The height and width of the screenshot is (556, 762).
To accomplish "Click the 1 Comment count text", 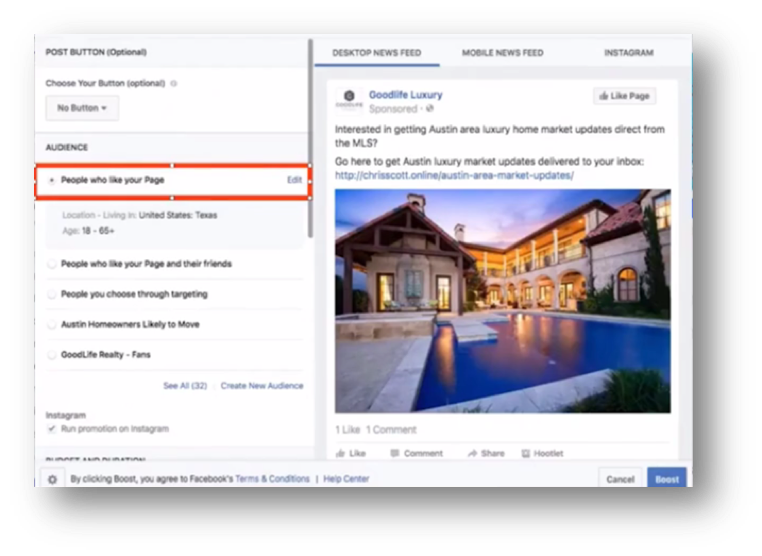I will [391, 430].
